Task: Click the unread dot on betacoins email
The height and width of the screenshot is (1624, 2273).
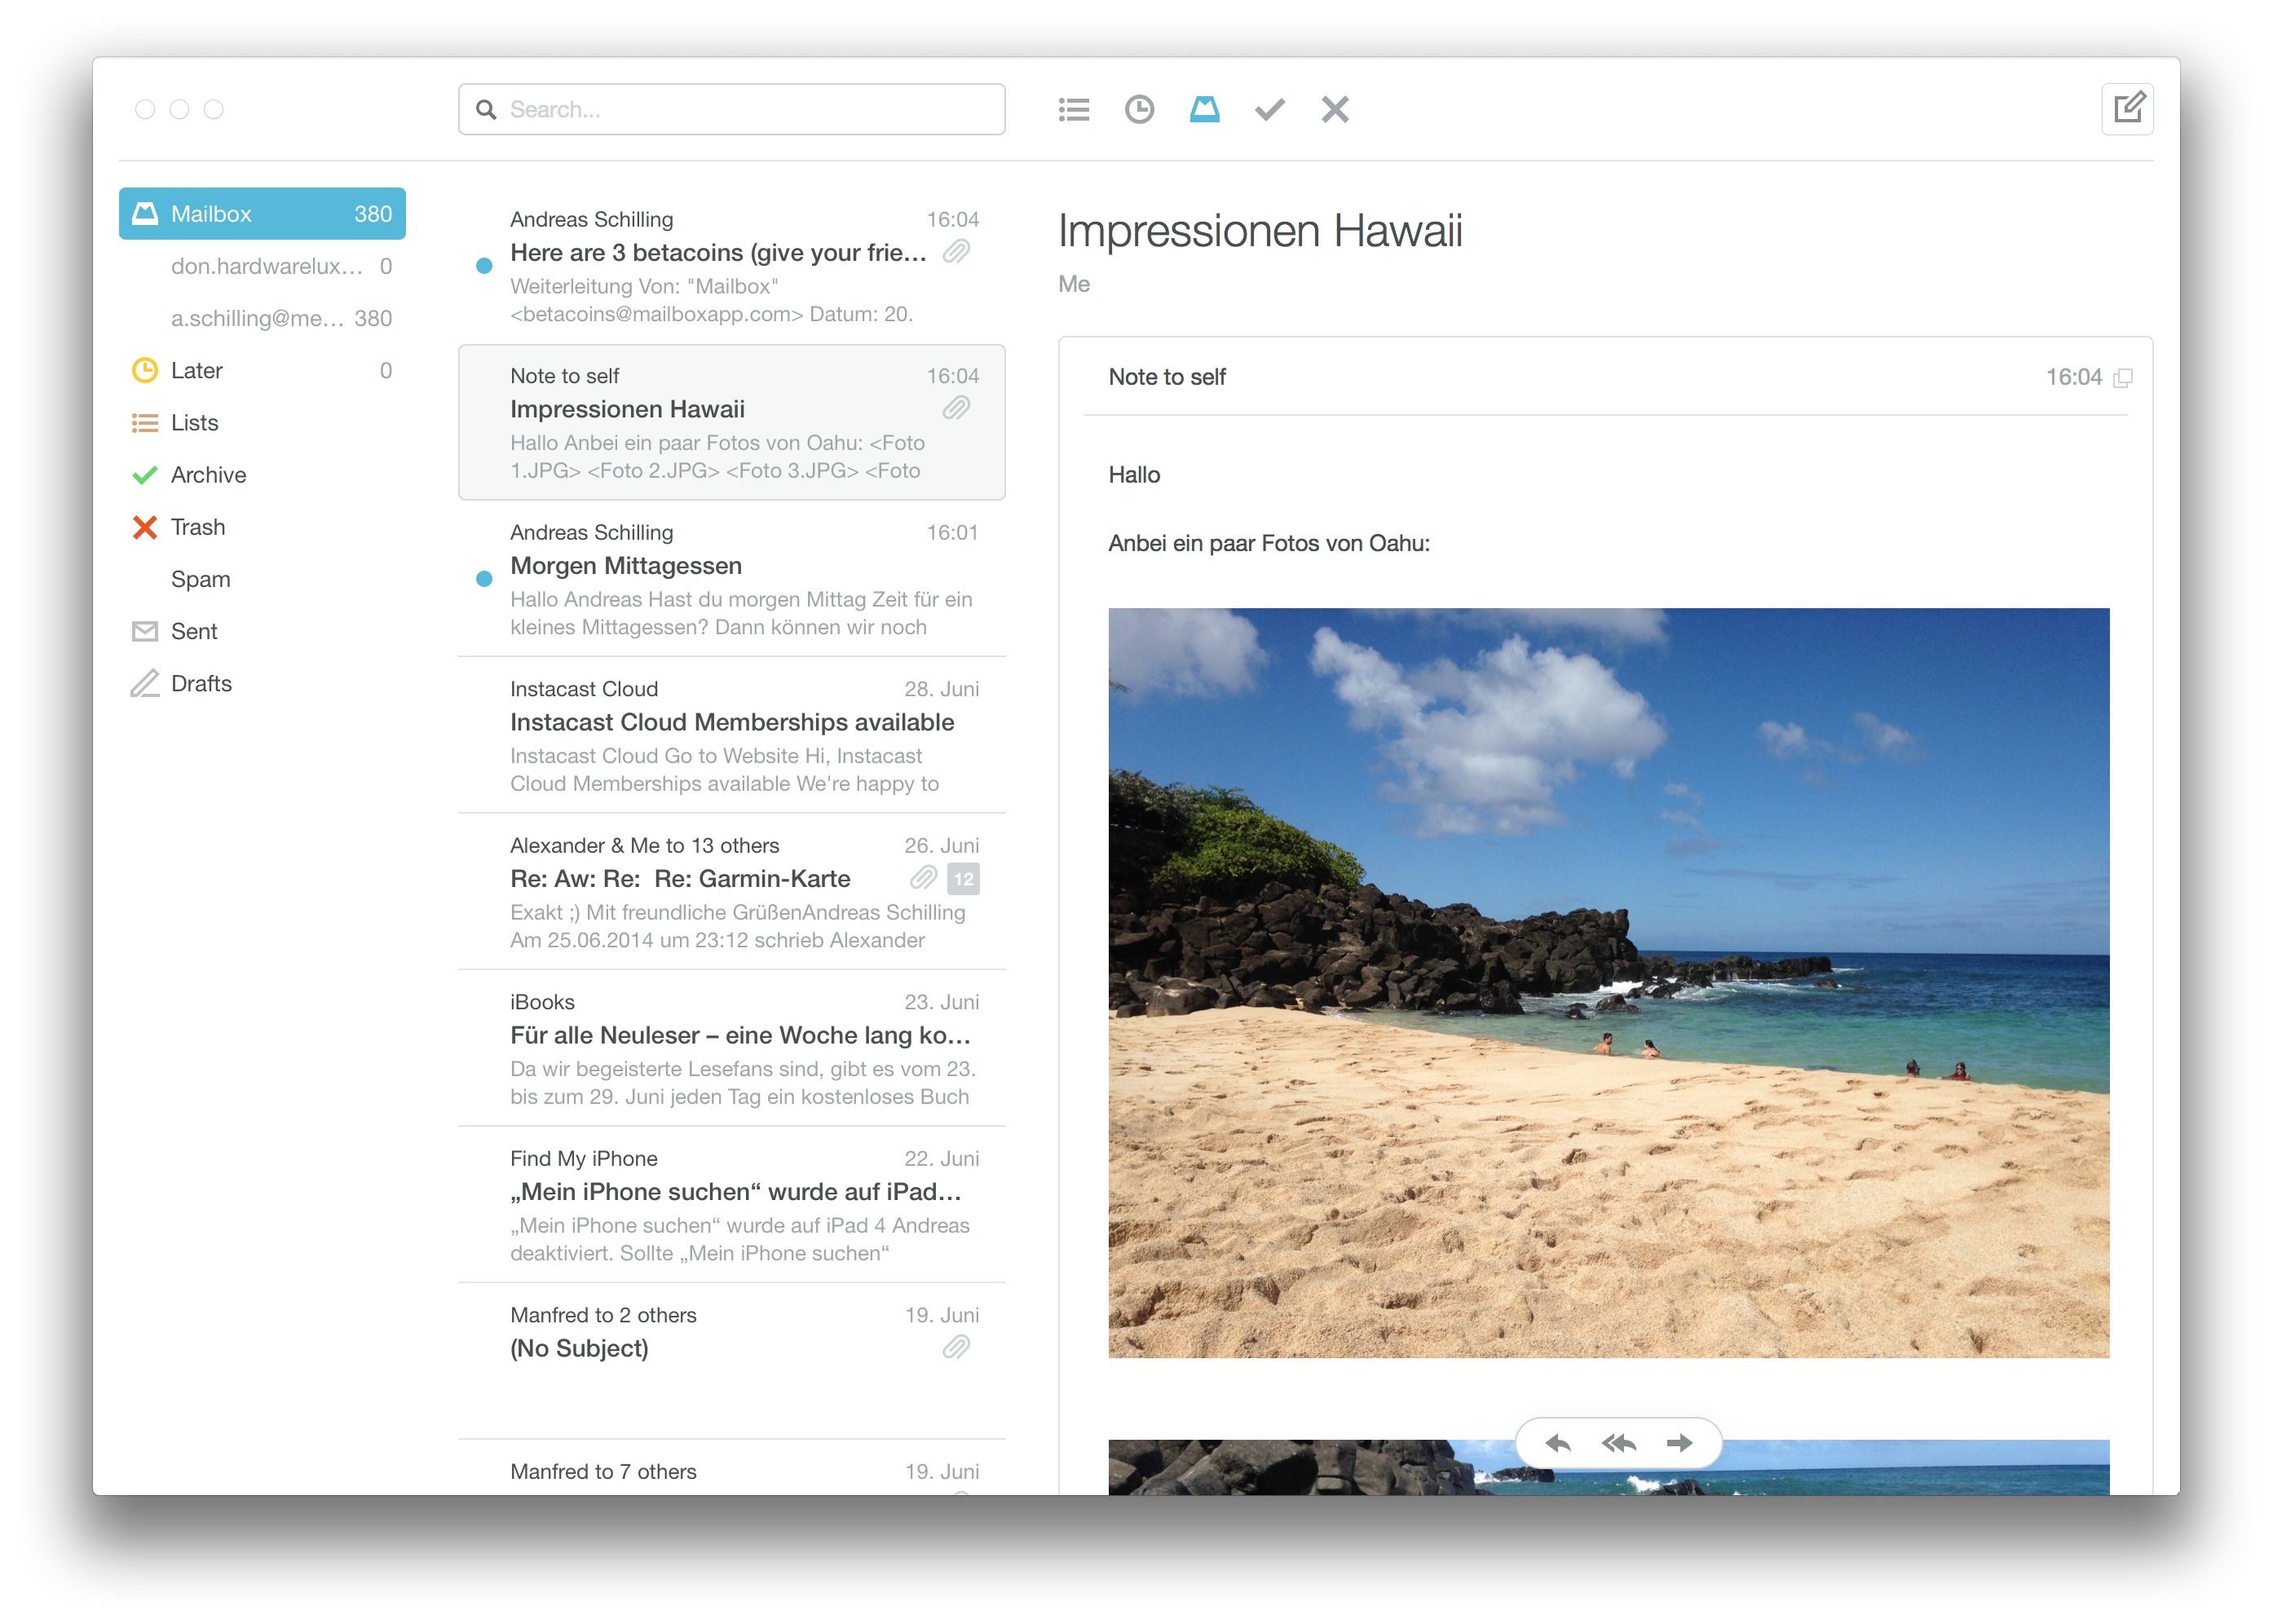Action: click(484, 265)
